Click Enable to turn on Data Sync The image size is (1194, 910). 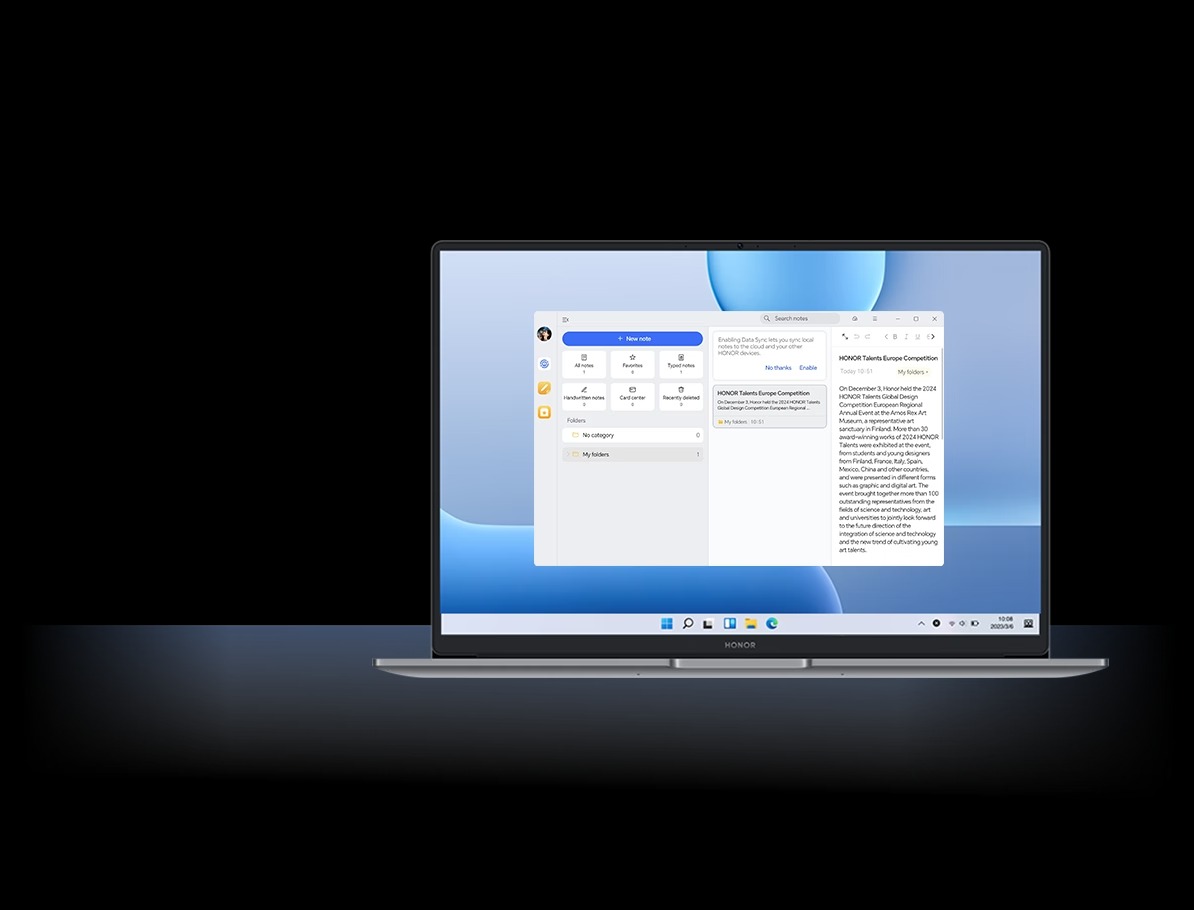point(808,368)
